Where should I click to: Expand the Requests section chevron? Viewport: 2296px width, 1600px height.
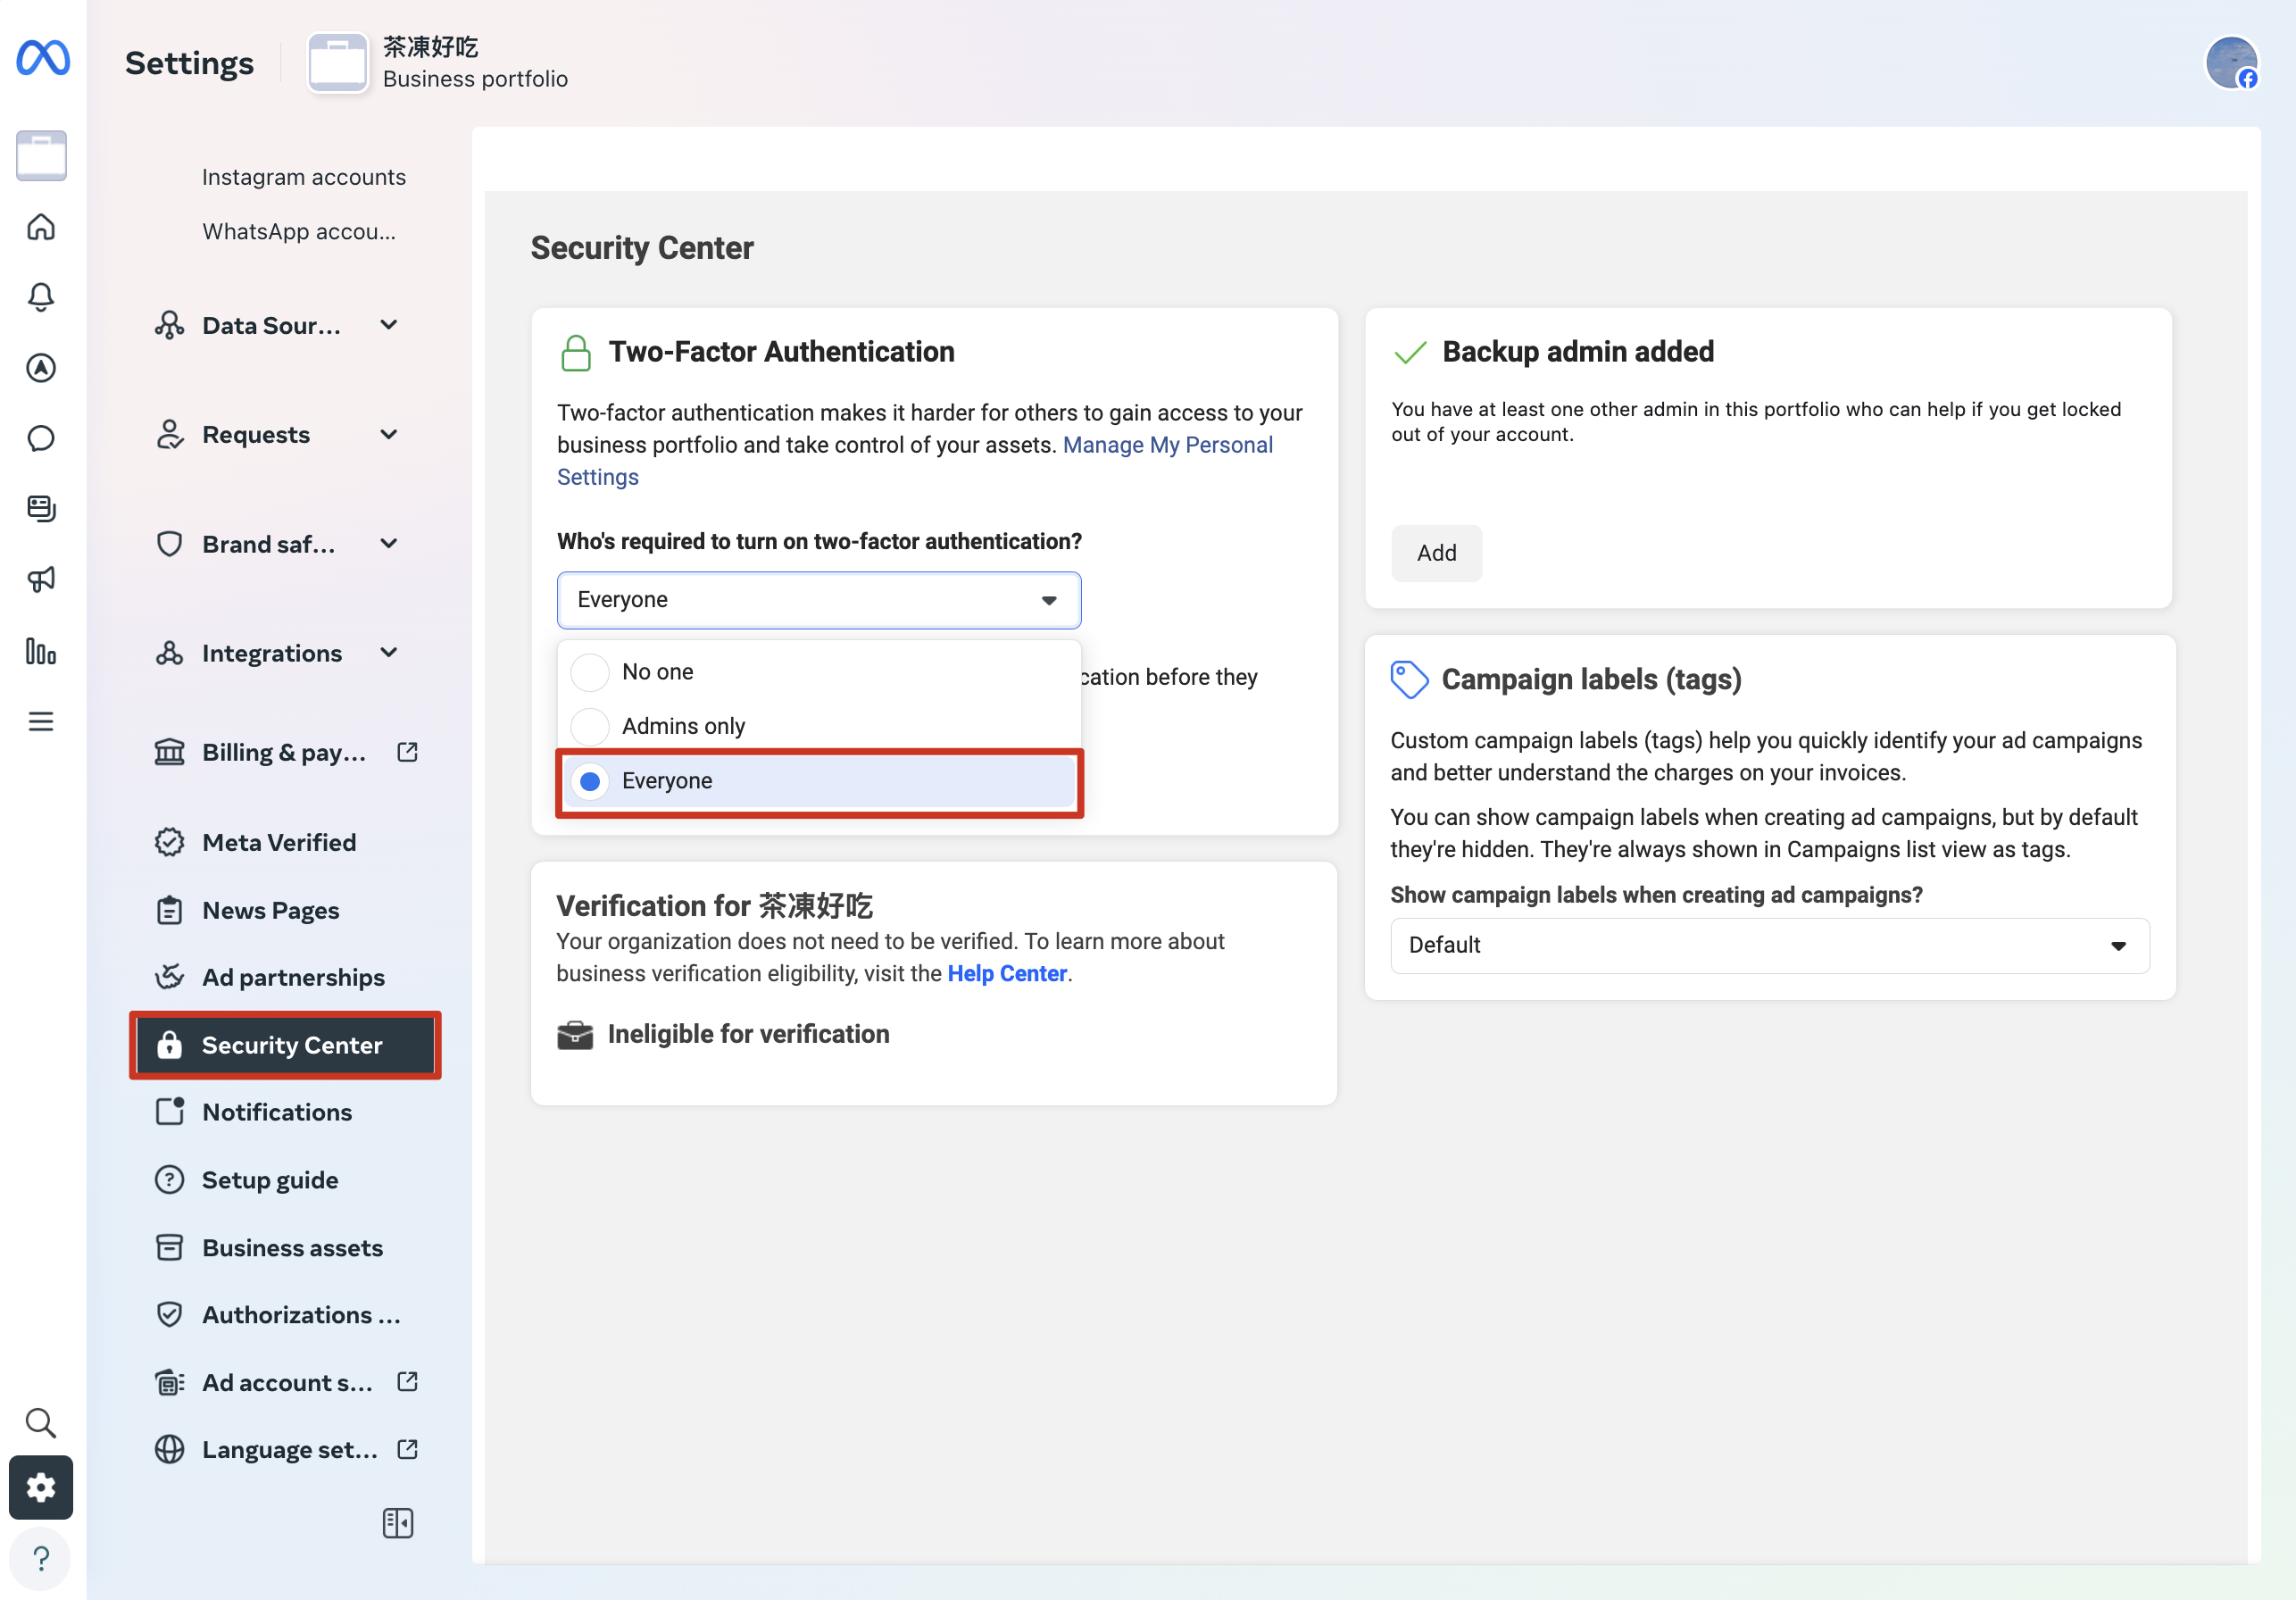tap(389, 434)
